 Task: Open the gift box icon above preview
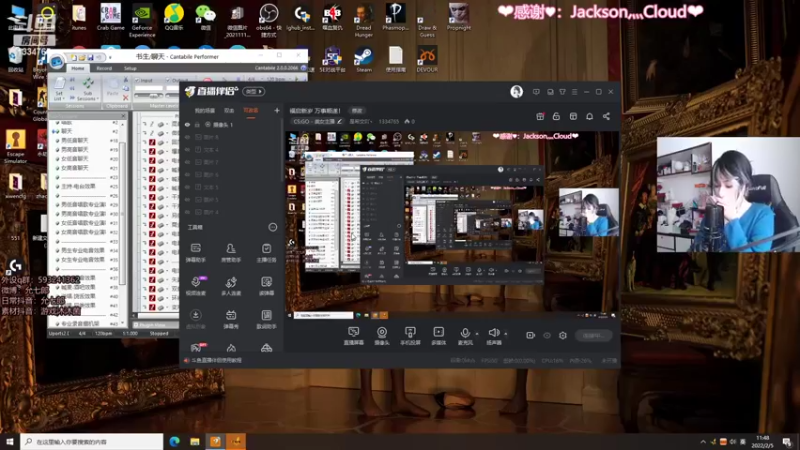tap(540, 116)
